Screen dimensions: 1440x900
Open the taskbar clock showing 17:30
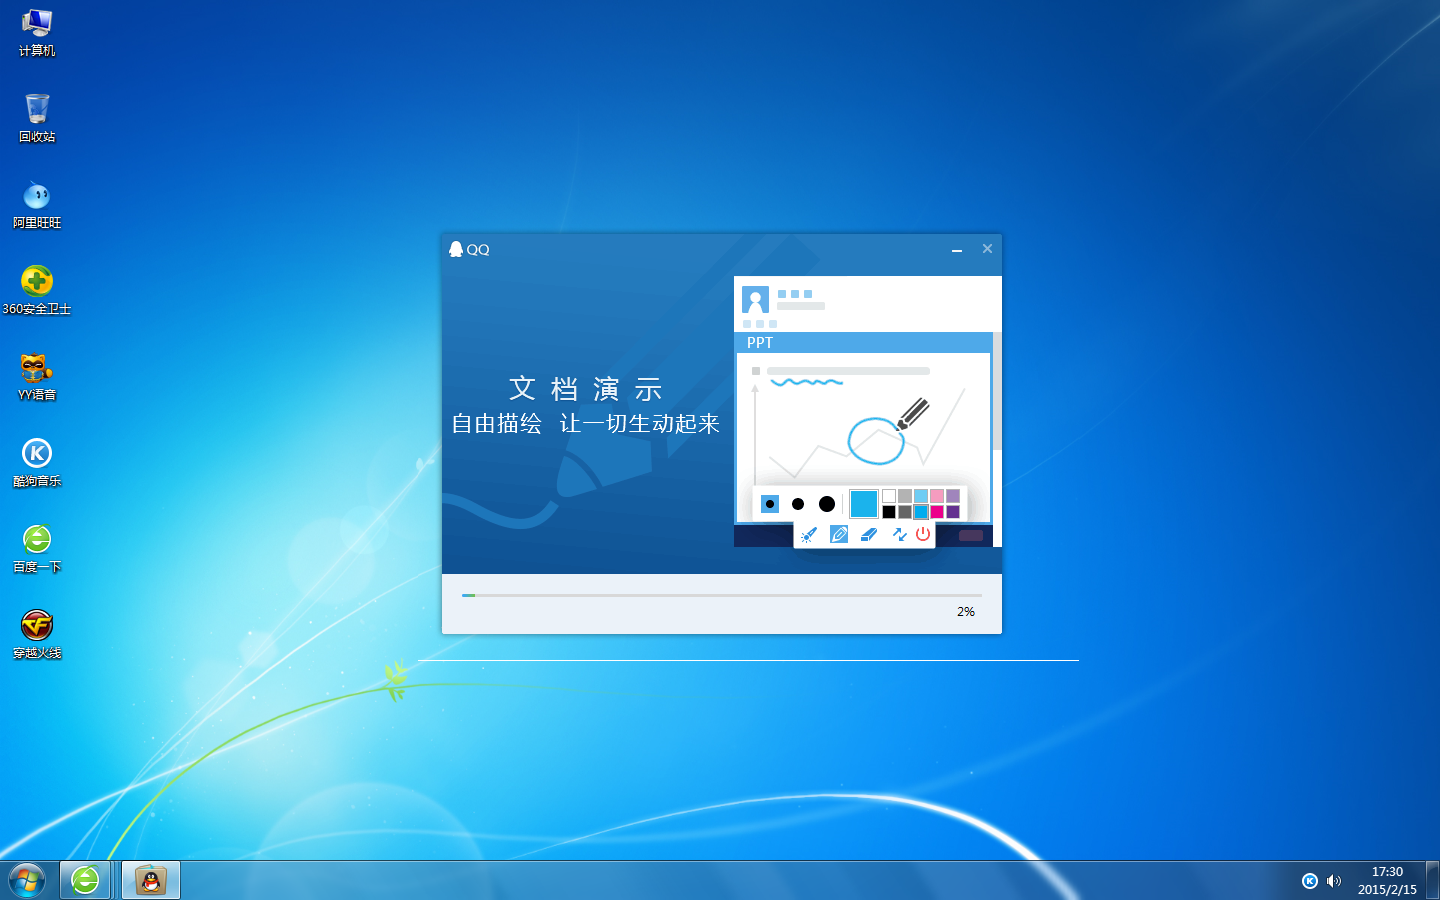coord(1387,880)
